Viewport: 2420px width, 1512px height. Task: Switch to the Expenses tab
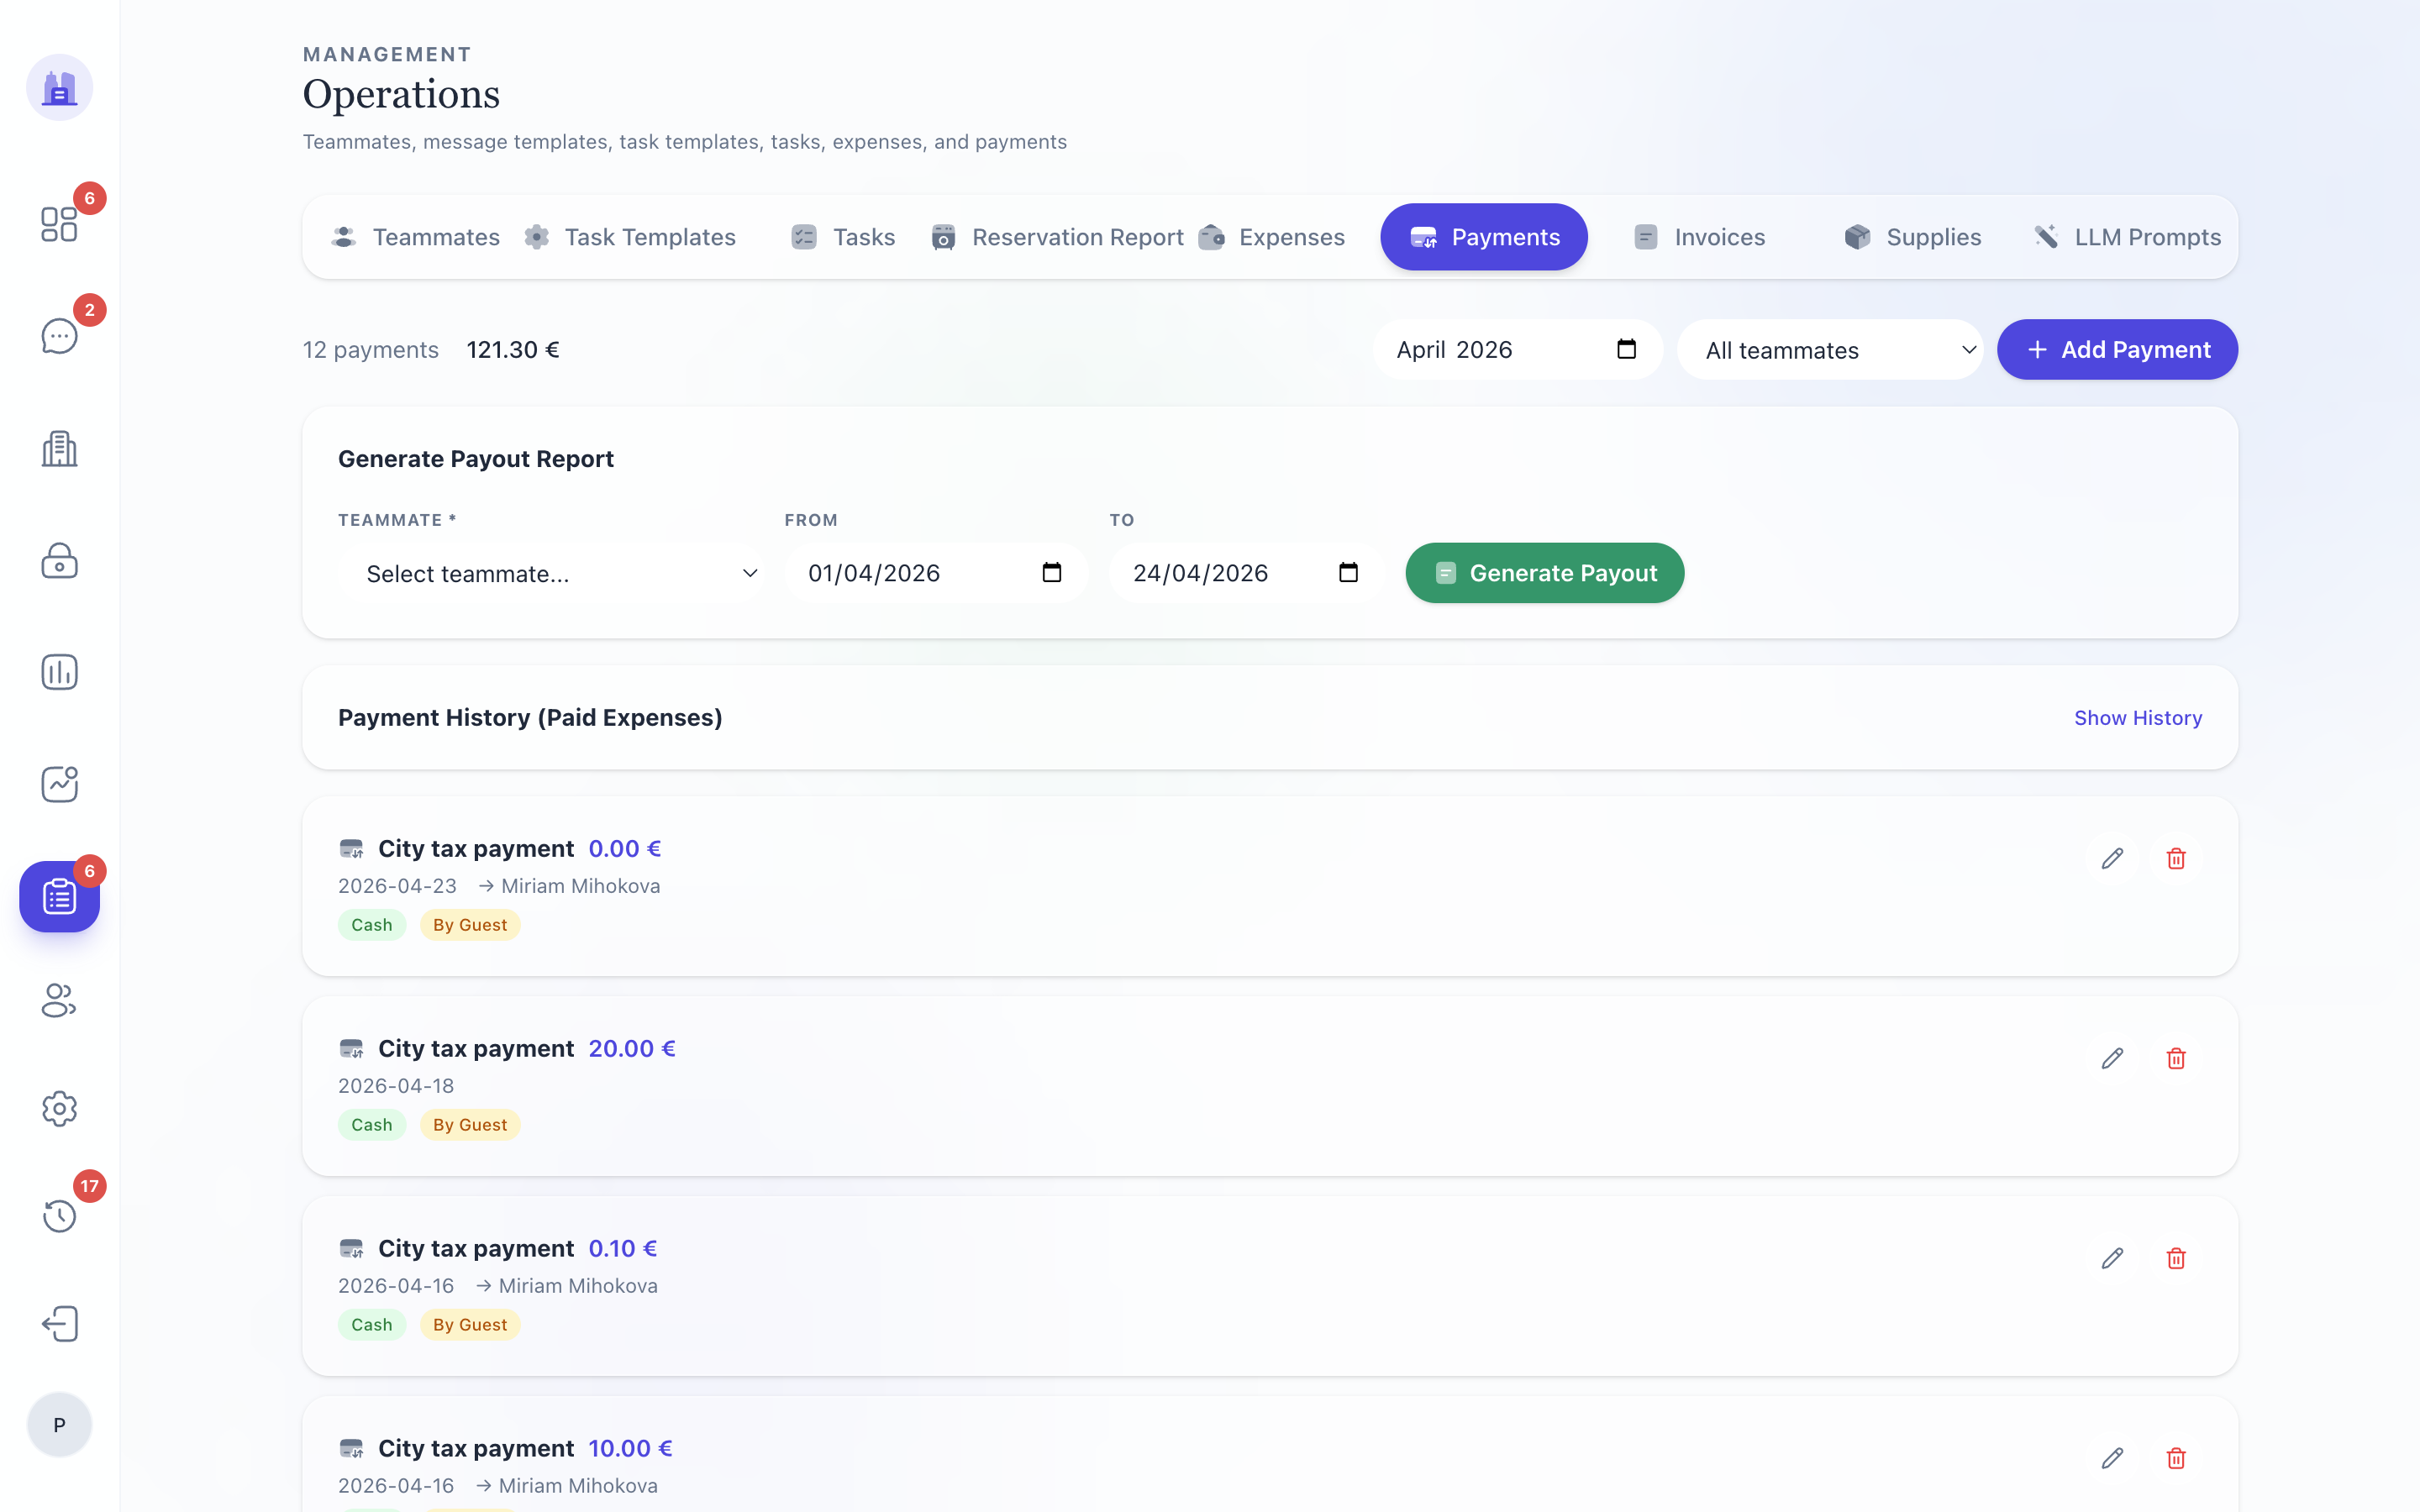coord(1271,237)
